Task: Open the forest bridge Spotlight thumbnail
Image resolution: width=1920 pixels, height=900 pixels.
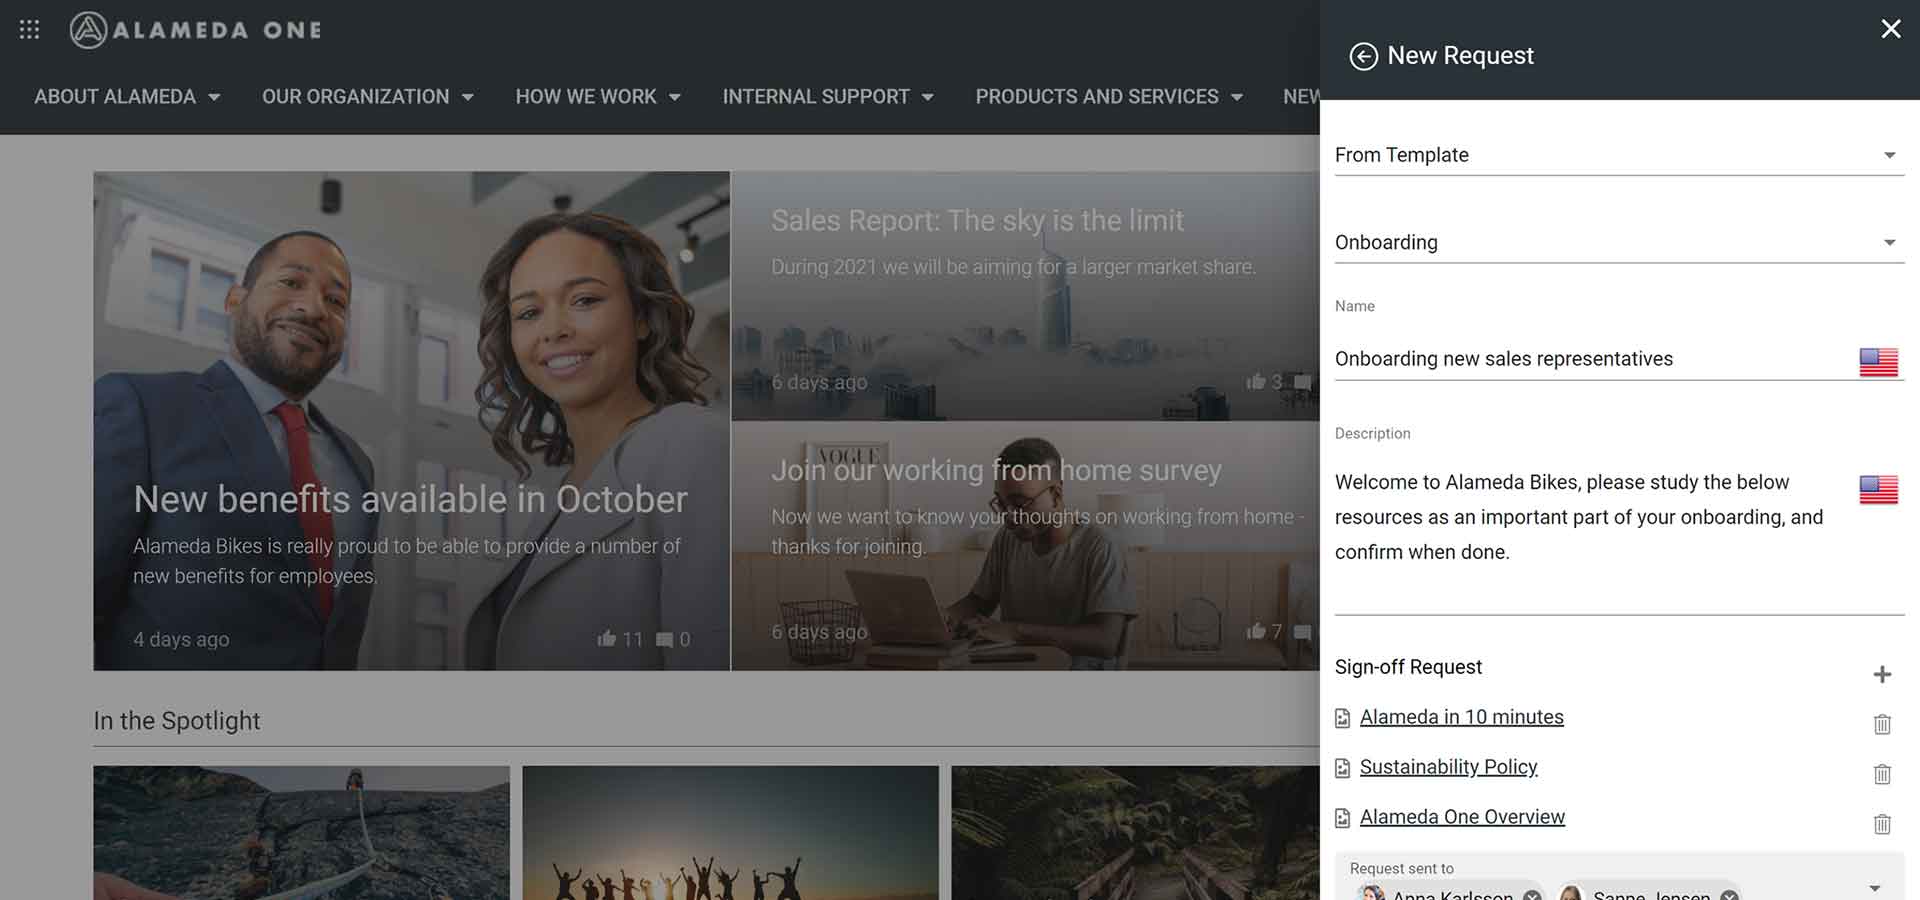Action: click(1136, 833)
